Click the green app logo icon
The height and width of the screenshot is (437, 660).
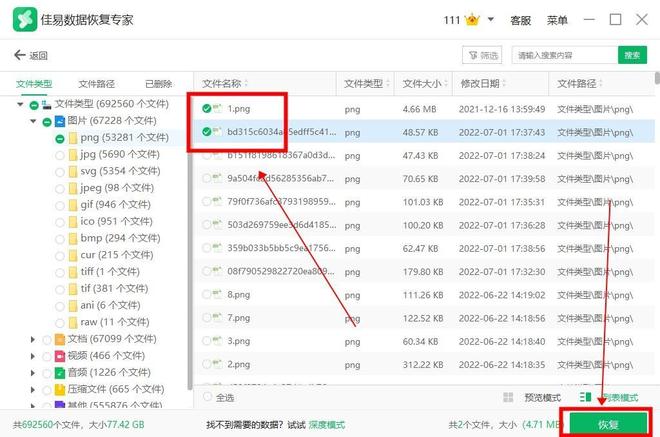24,19
